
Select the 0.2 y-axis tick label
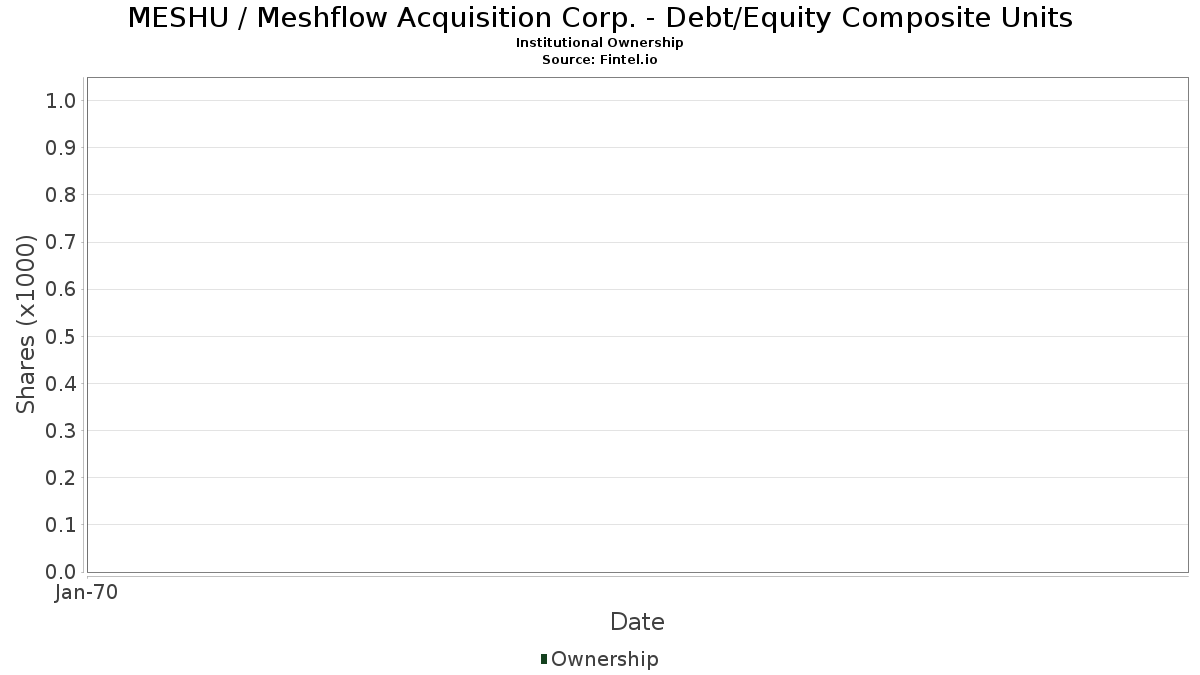pos(61,478)
